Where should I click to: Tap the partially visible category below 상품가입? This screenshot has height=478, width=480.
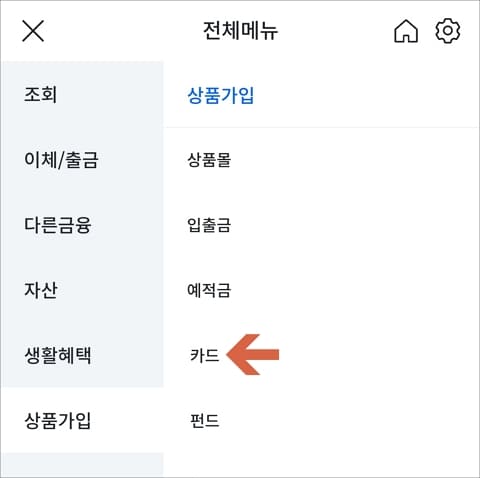[82, 465]
